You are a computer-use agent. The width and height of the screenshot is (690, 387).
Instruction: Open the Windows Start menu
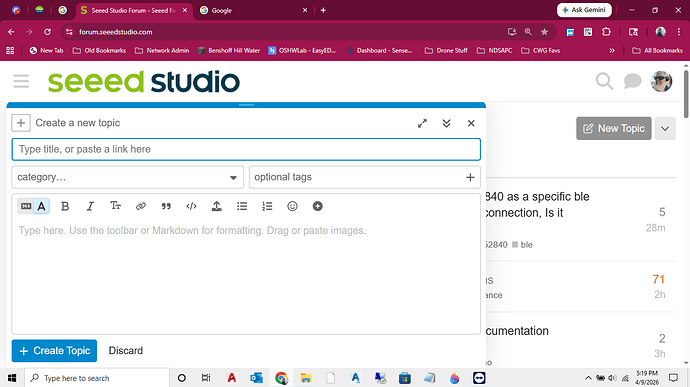coord(12,378)
